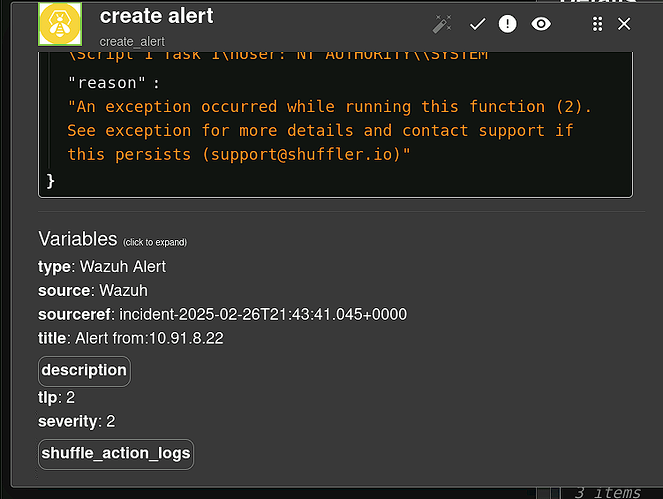Screen dimensions: 663x499
Task: Click the severity variable row
Action: point(76,421)
